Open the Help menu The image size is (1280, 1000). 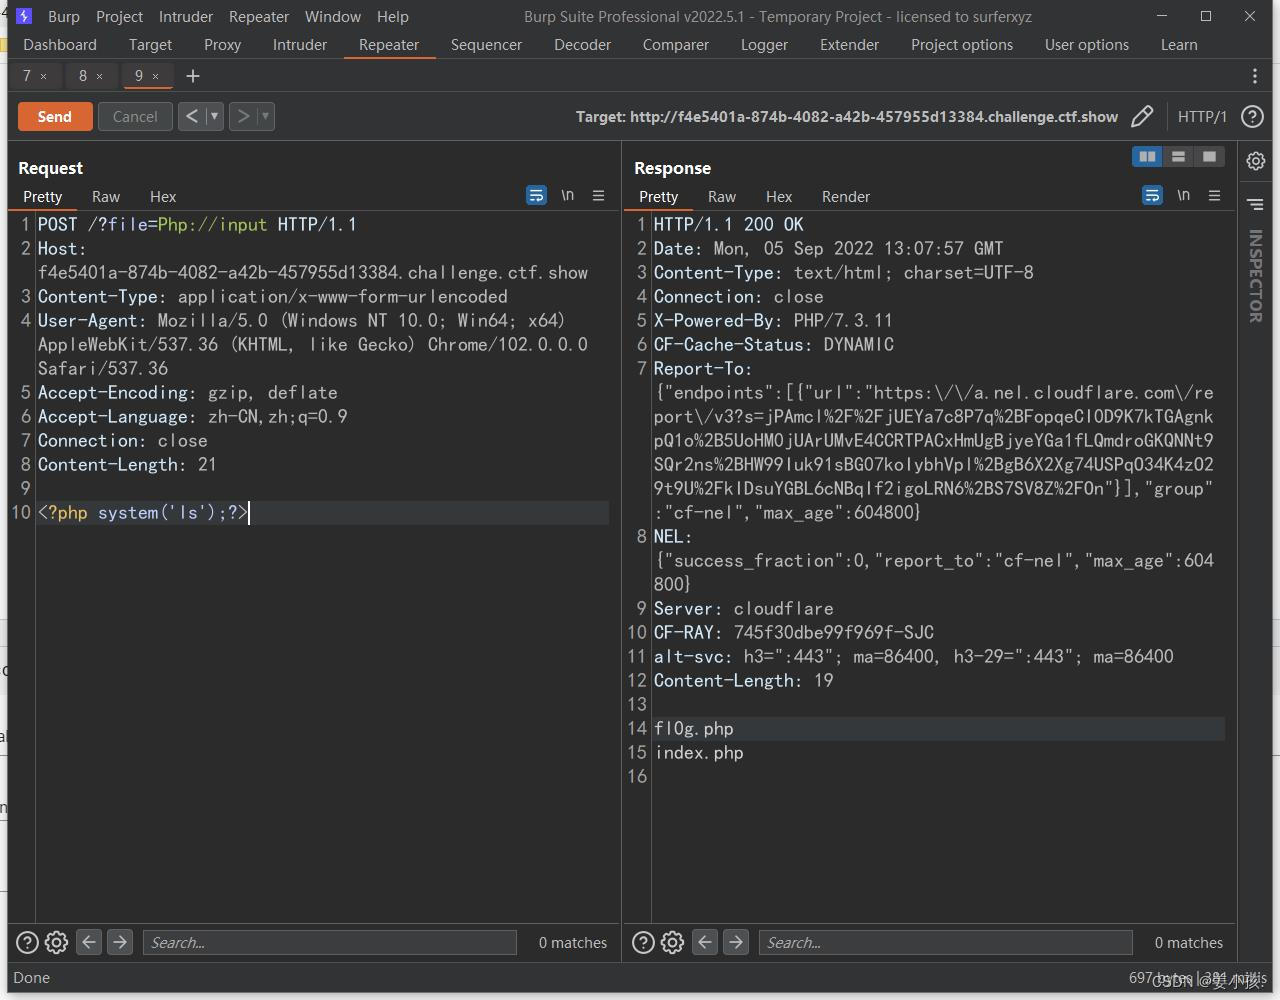[393, 17]
